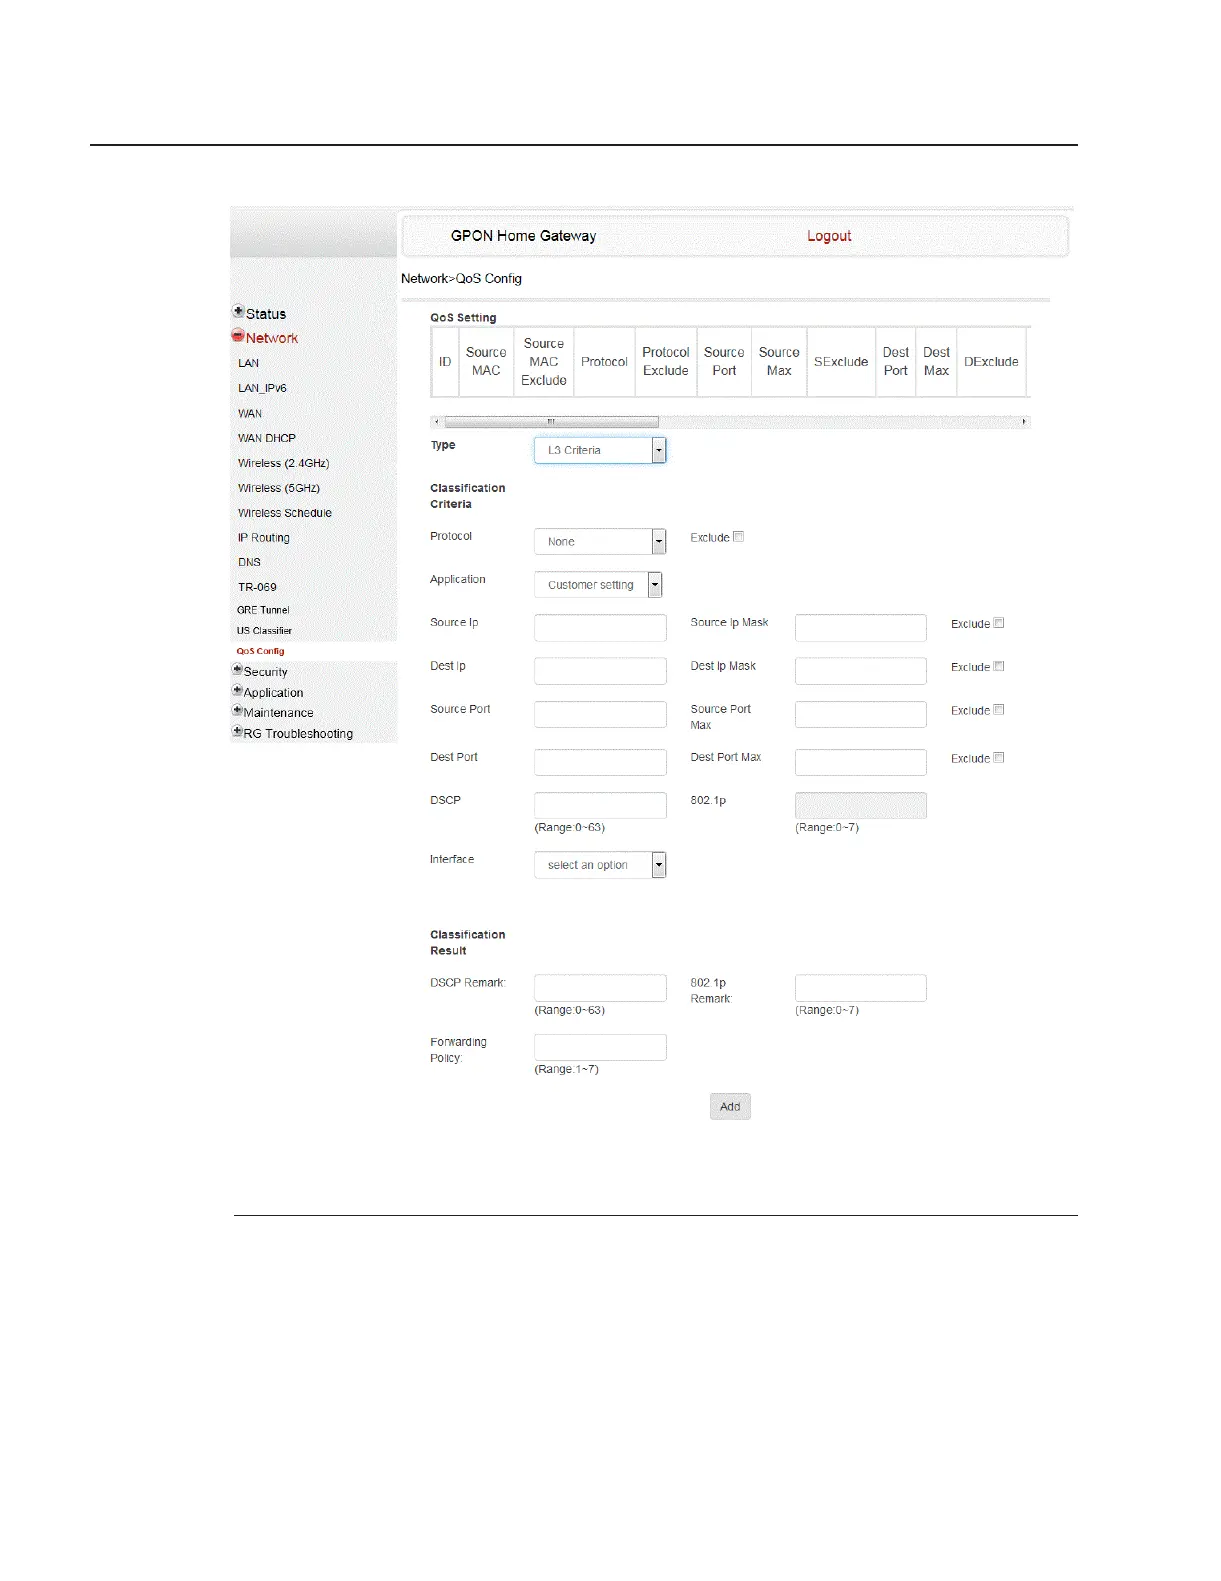The image size is (1221, 1581).
Task: Focus the DSCP Remark input field
Action: click(600, 988)
